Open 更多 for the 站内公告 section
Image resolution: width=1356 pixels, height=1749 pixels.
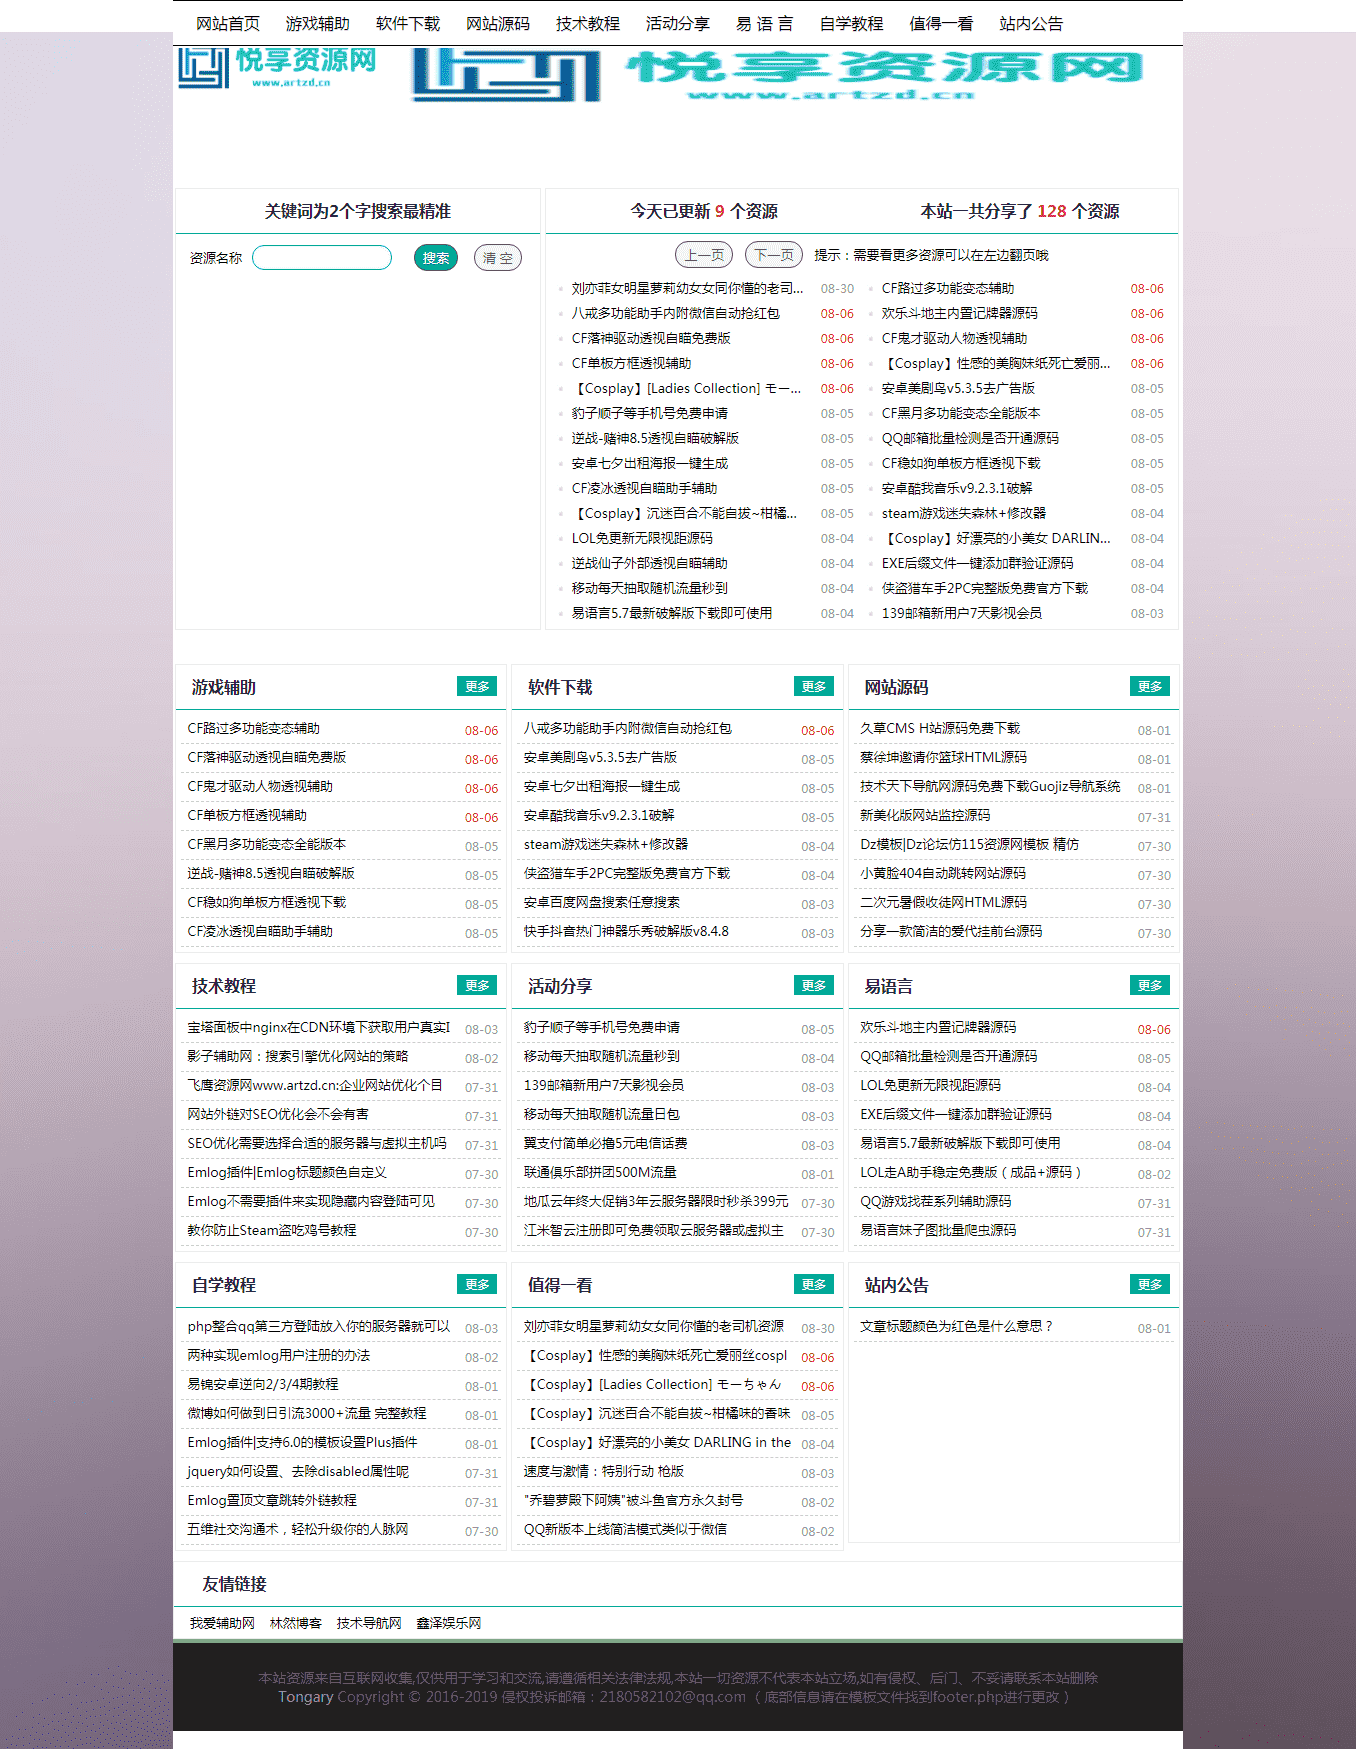pyautogui.click(x=1150, y=1284)
